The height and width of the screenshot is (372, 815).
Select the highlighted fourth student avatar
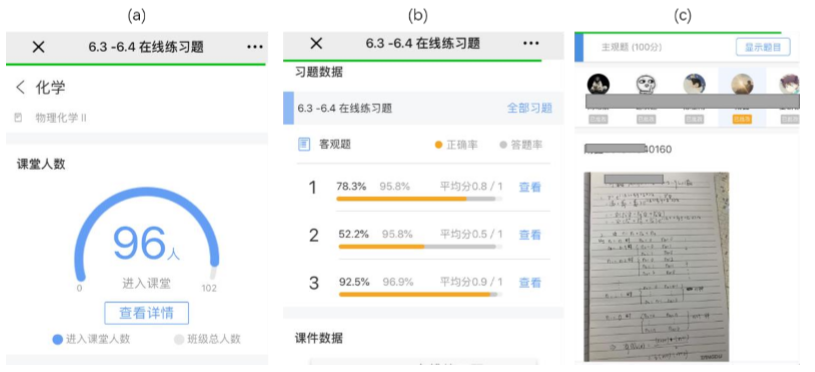[742, 84]
